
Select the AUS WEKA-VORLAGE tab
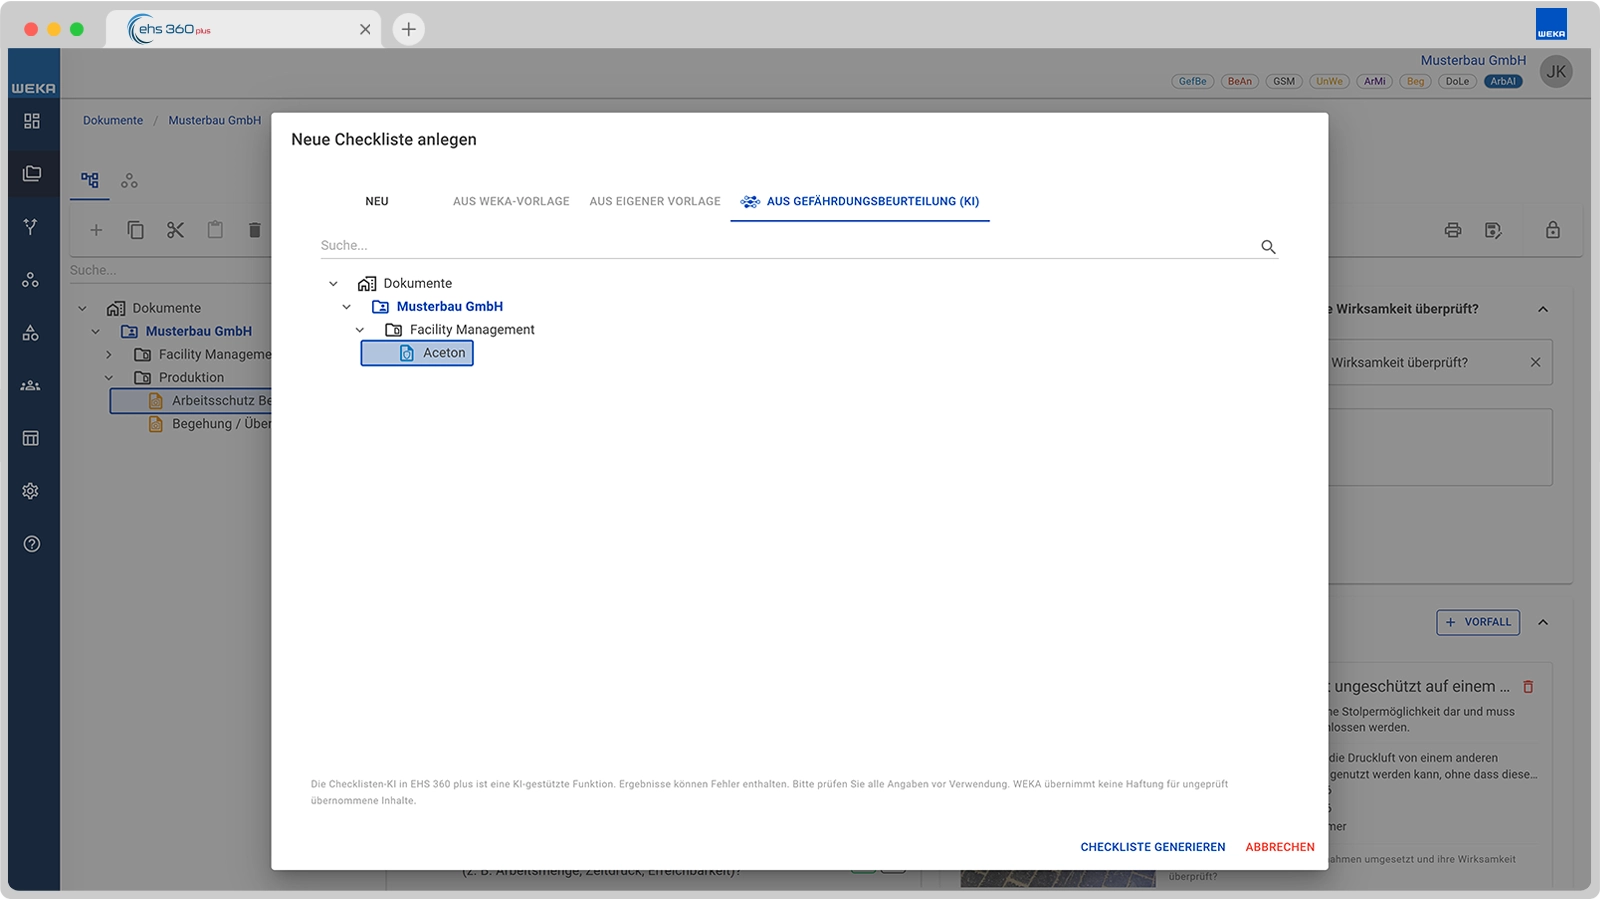511,201
